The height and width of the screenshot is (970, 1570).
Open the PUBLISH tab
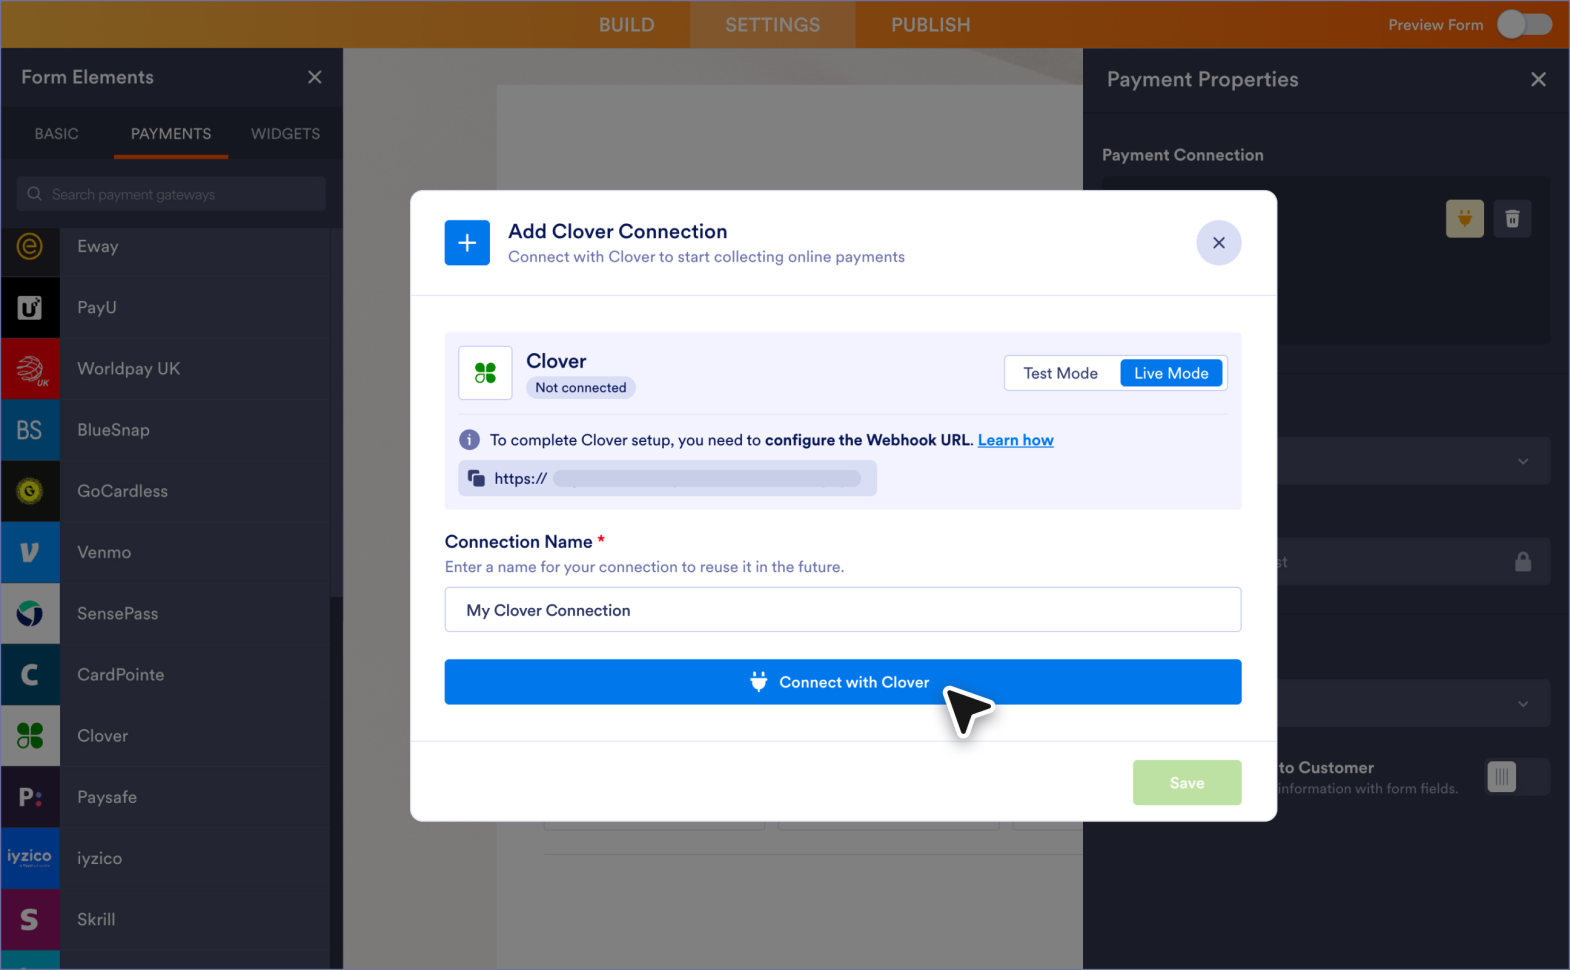coord(931,25)
